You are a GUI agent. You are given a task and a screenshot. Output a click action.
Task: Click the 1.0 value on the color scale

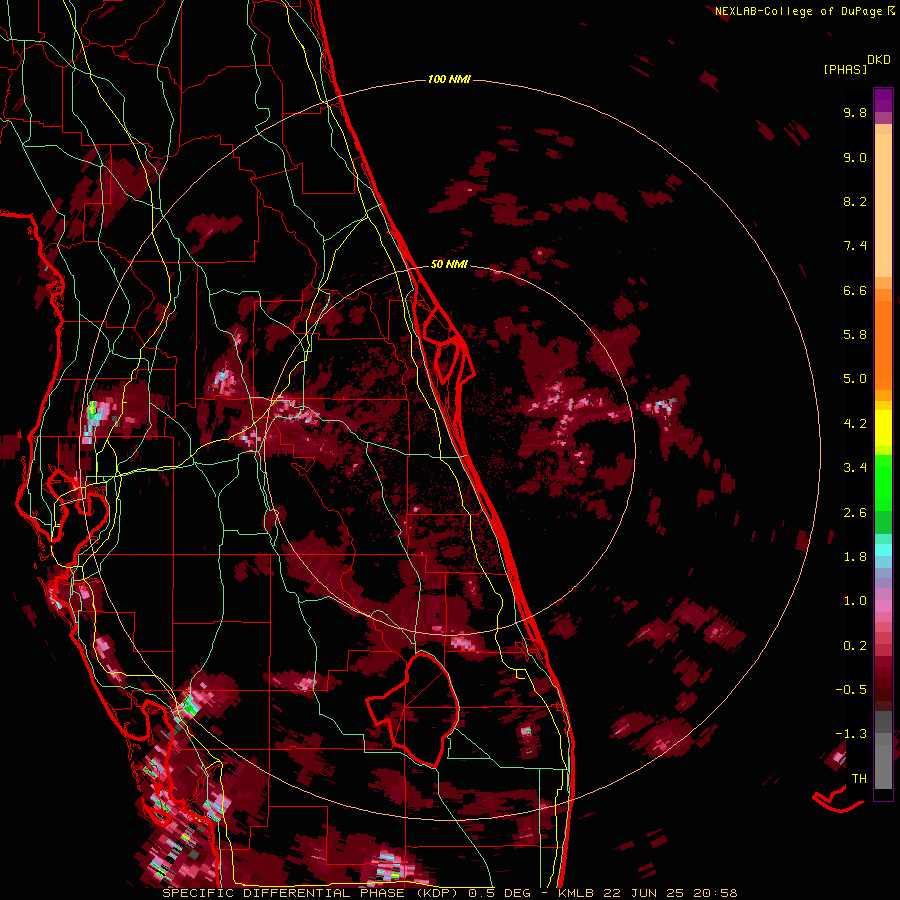pos(855,601)
